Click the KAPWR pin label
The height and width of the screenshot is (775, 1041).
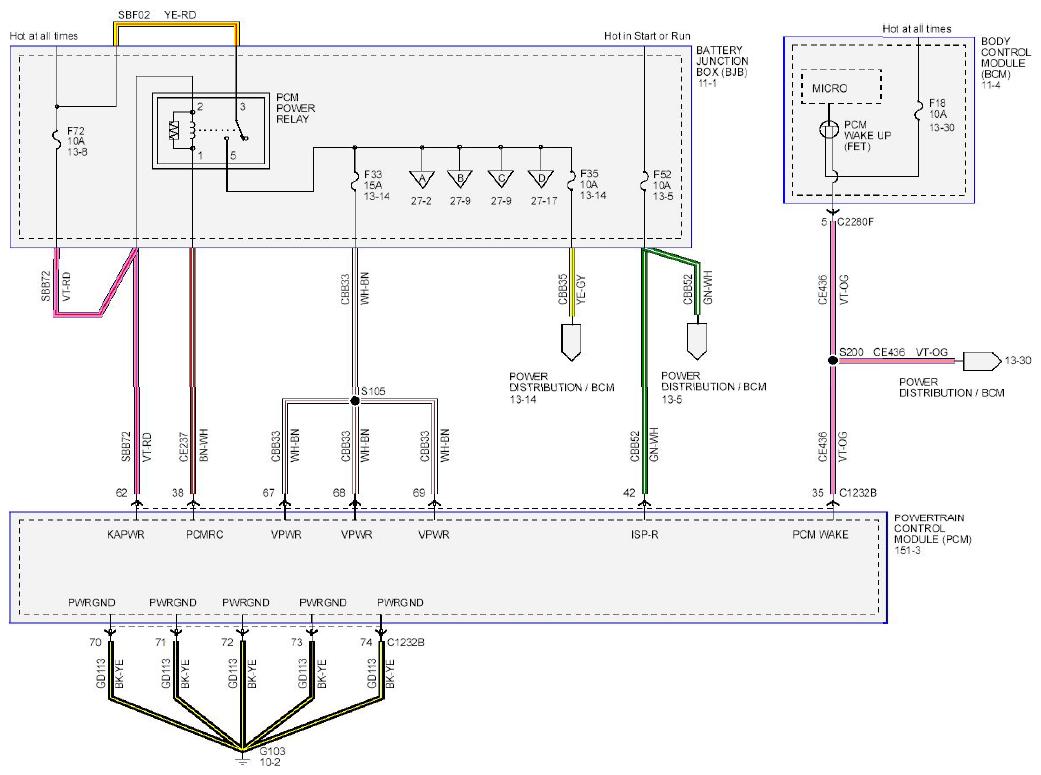(125, 535)
